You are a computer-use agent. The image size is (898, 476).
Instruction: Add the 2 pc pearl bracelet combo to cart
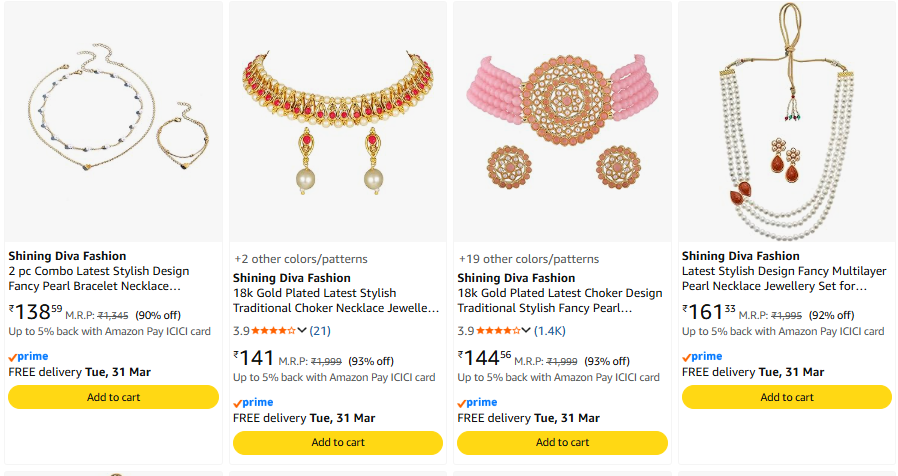(x=113, y=397)
